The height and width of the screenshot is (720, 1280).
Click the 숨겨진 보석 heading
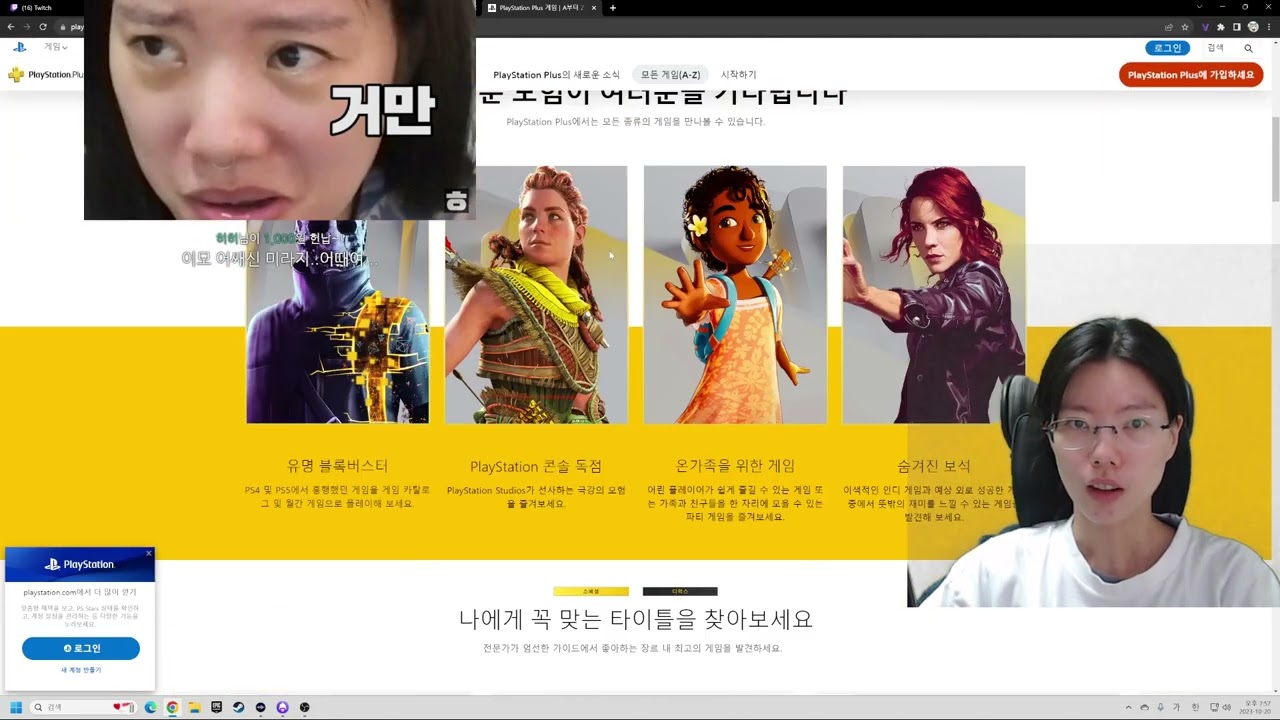coord(933,466)
